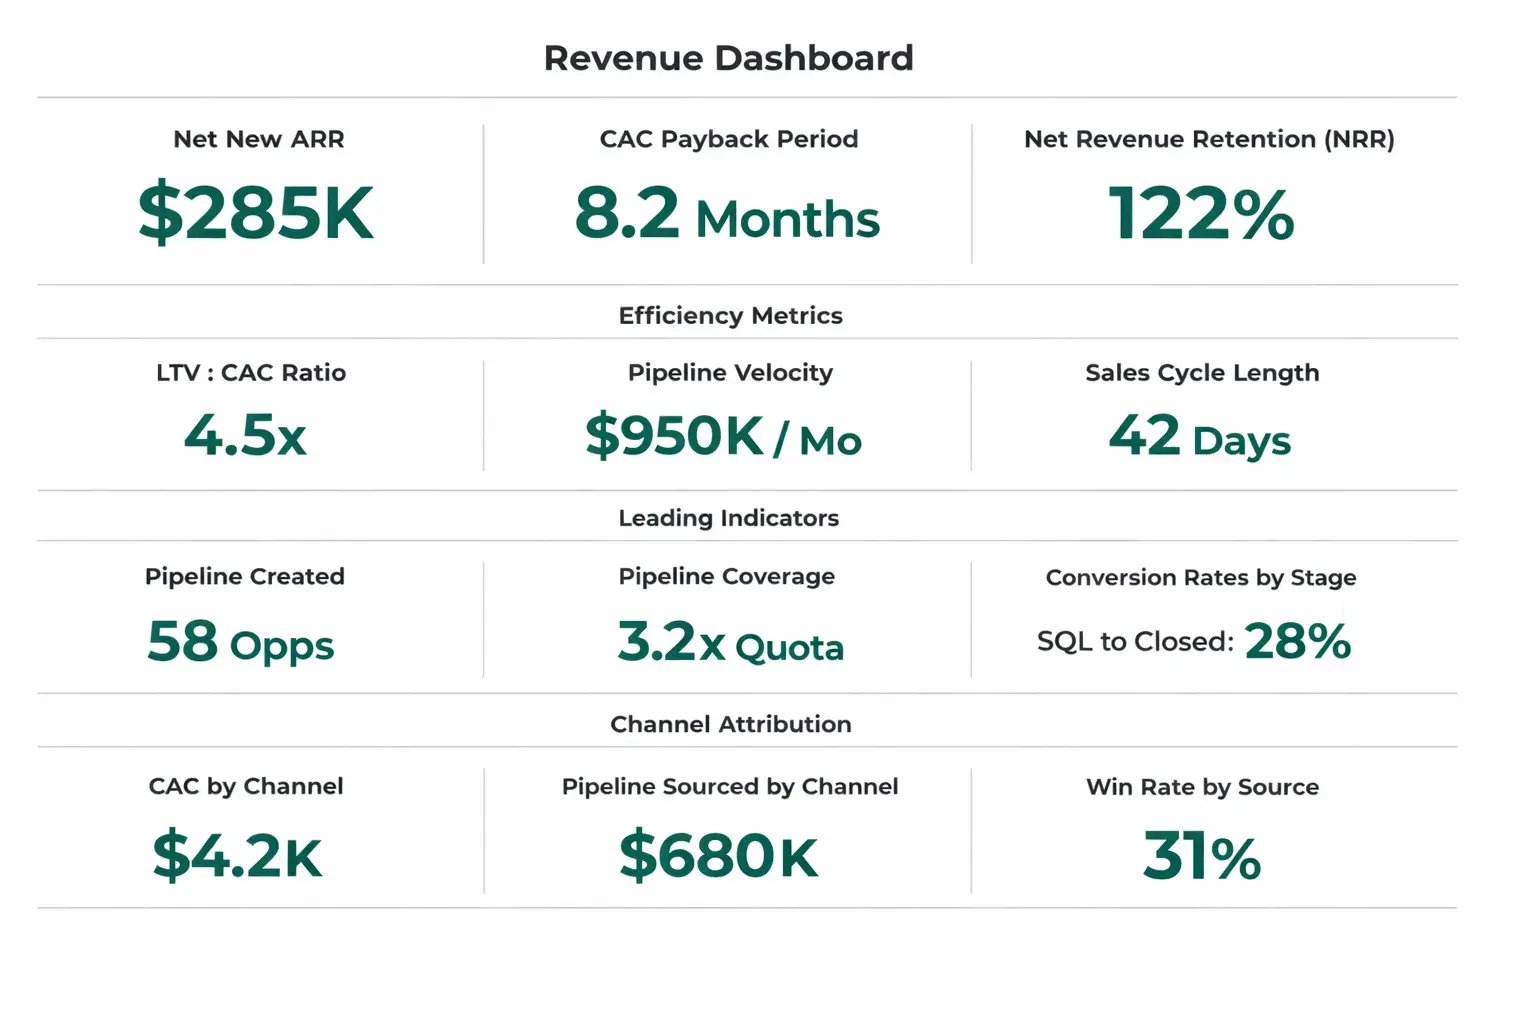Open the Efficiency Metrics section header
1536x1024 pixels.
click(729, 315)
